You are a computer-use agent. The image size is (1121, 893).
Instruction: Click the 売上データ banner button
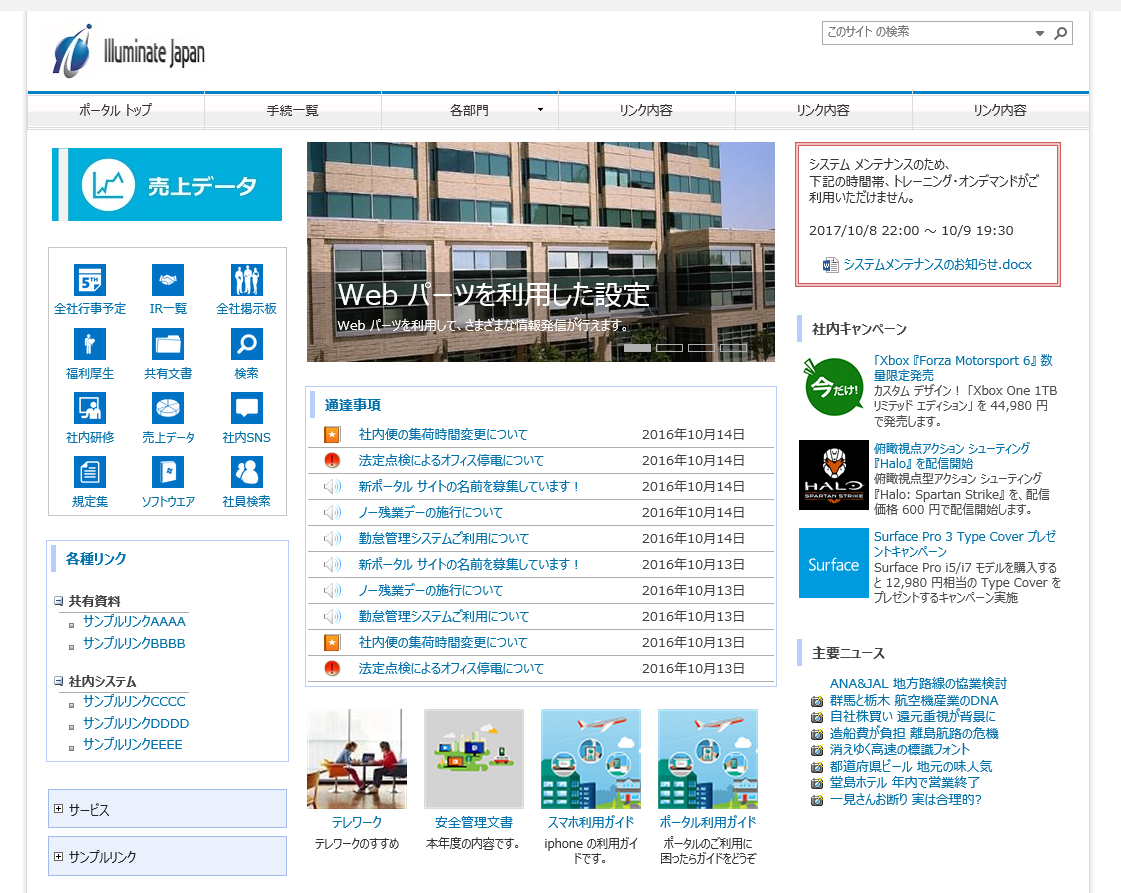167,185
